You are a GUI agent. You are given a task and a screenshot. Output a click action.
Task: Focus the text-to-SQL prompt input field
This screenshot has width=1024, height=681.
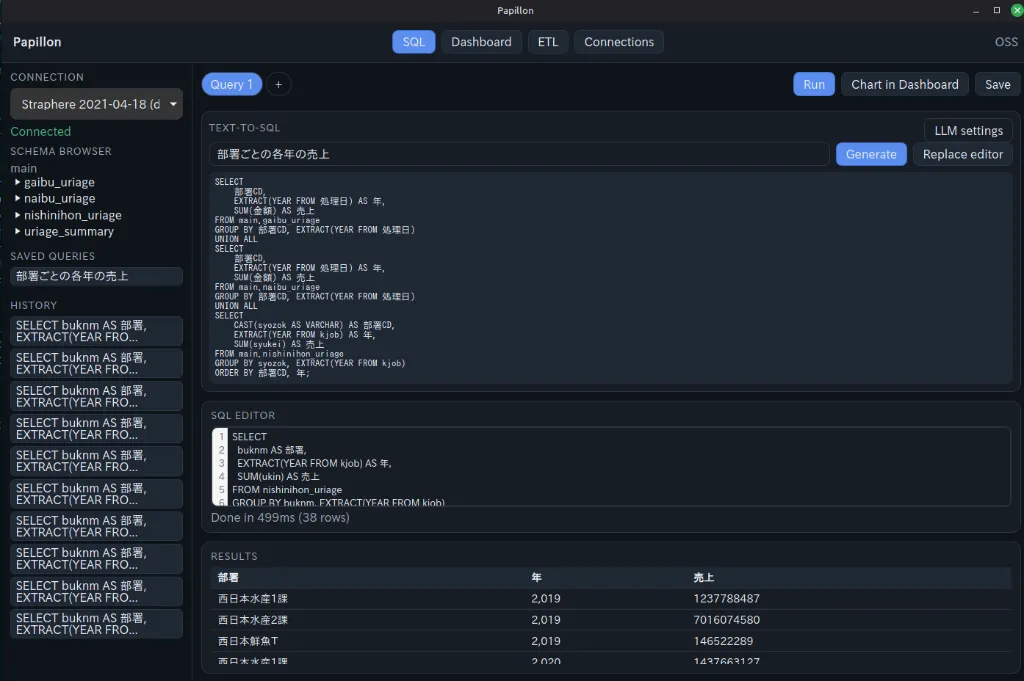coord(519,154)
